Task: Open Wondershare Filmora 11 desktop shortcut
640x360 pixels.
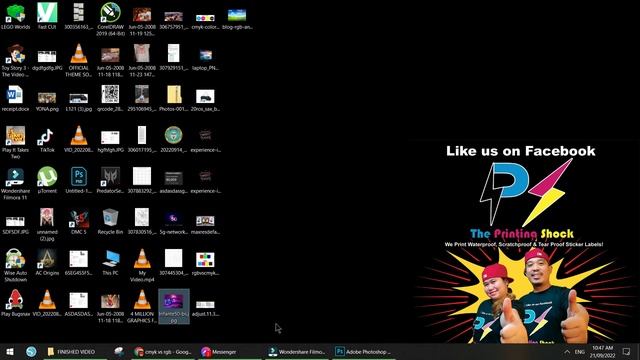Action: pyautogui.click(x=16, y=183)
